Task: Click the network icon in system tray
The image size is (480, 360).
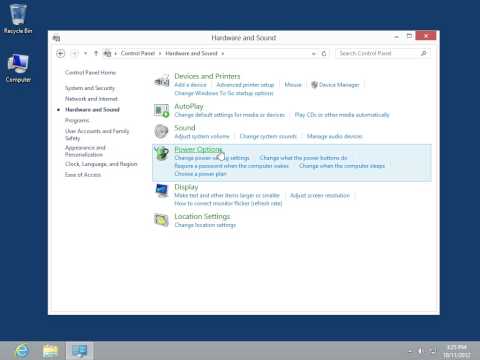Action: [x=433, y=351]
